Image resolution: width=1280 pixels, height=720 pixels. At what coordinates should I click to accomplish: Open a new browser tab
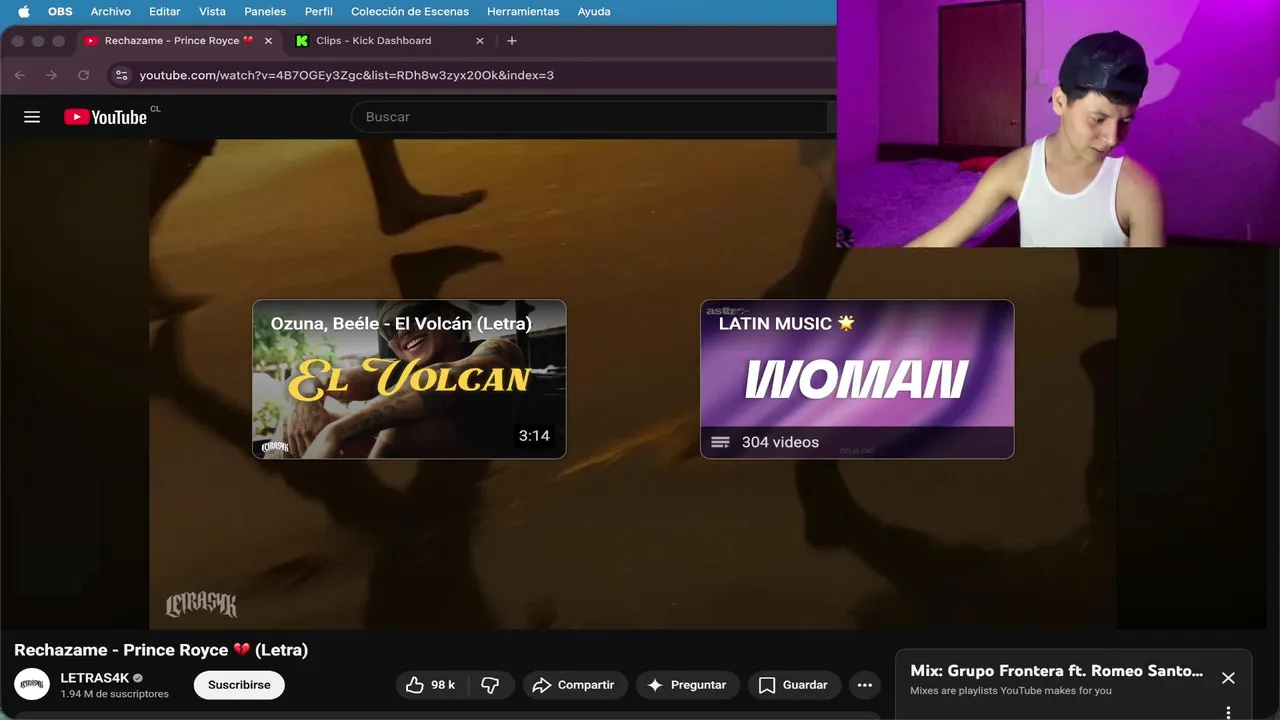(x=512, y=41)
